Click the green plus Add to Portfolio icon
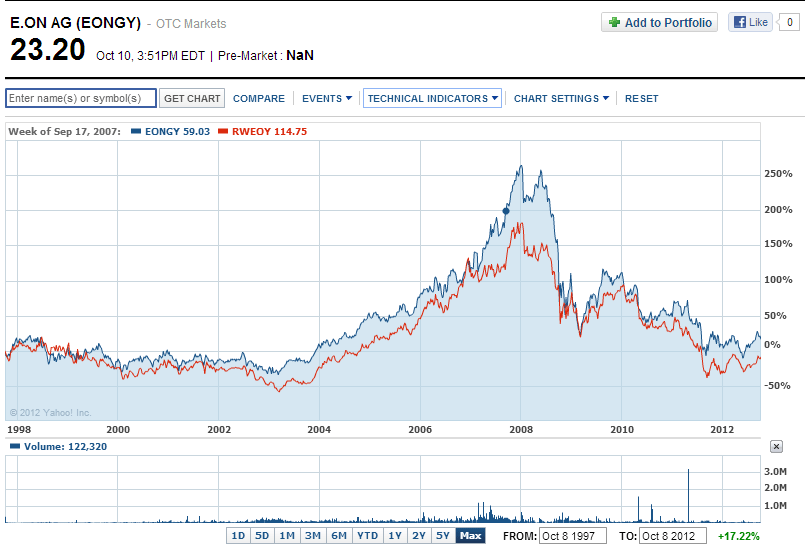Viewport: 810px width, 548px height. click(614, 22)
